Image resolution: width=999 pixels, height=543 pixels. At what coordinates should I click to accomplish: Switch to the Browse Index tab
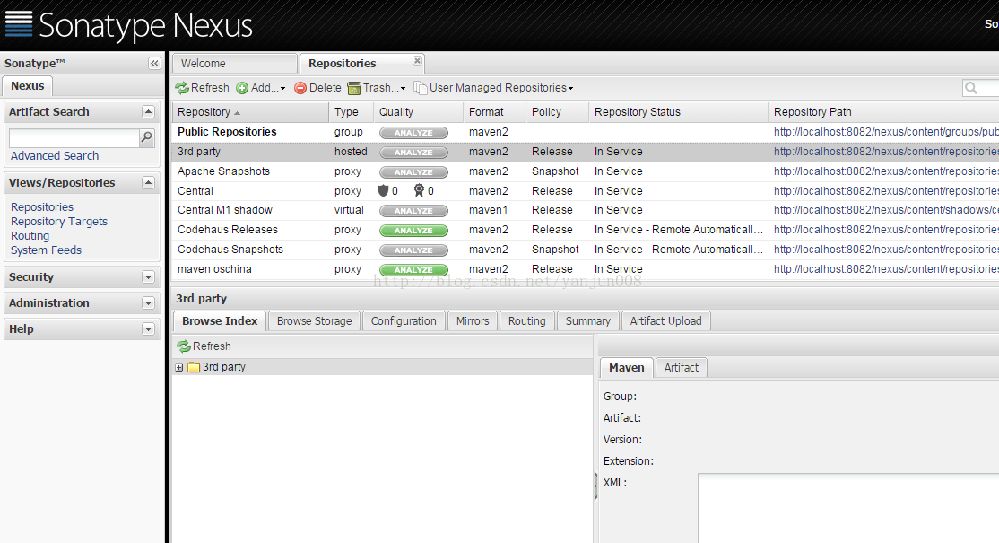pos(220,321)
